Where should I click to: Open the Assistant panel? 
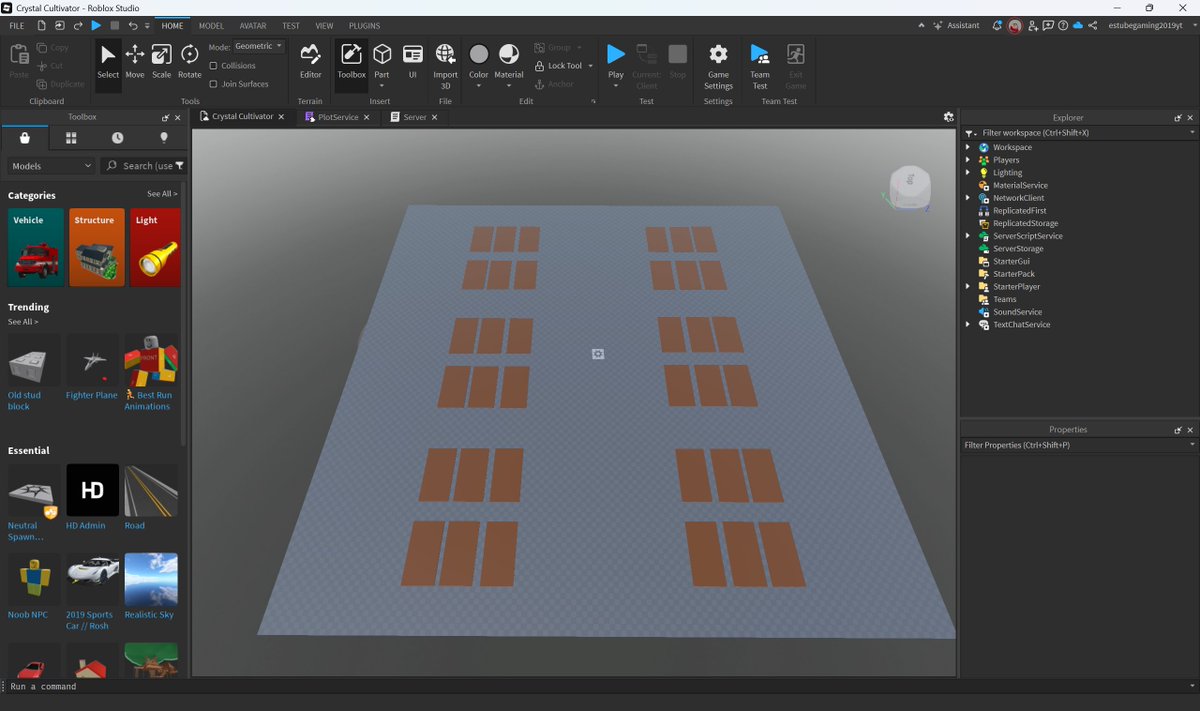(x=956, y=25)
